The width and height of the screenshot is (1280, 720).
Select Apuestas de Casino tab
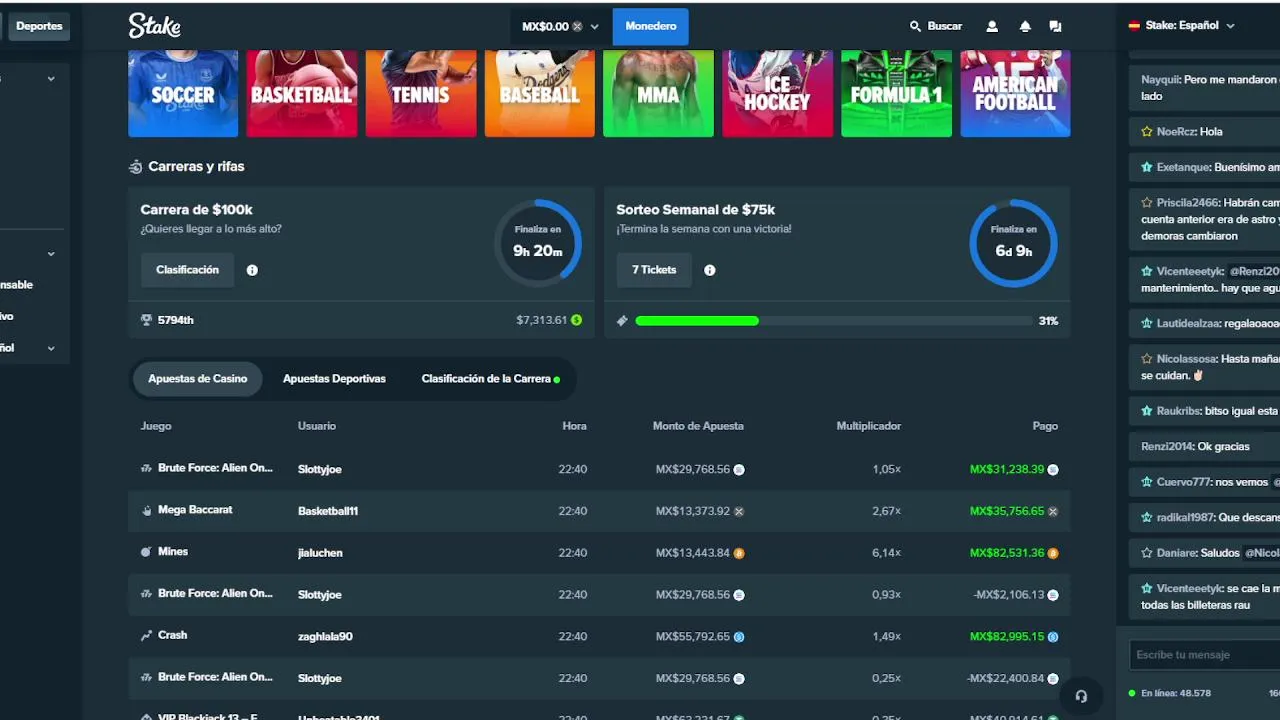click(198, 379)
